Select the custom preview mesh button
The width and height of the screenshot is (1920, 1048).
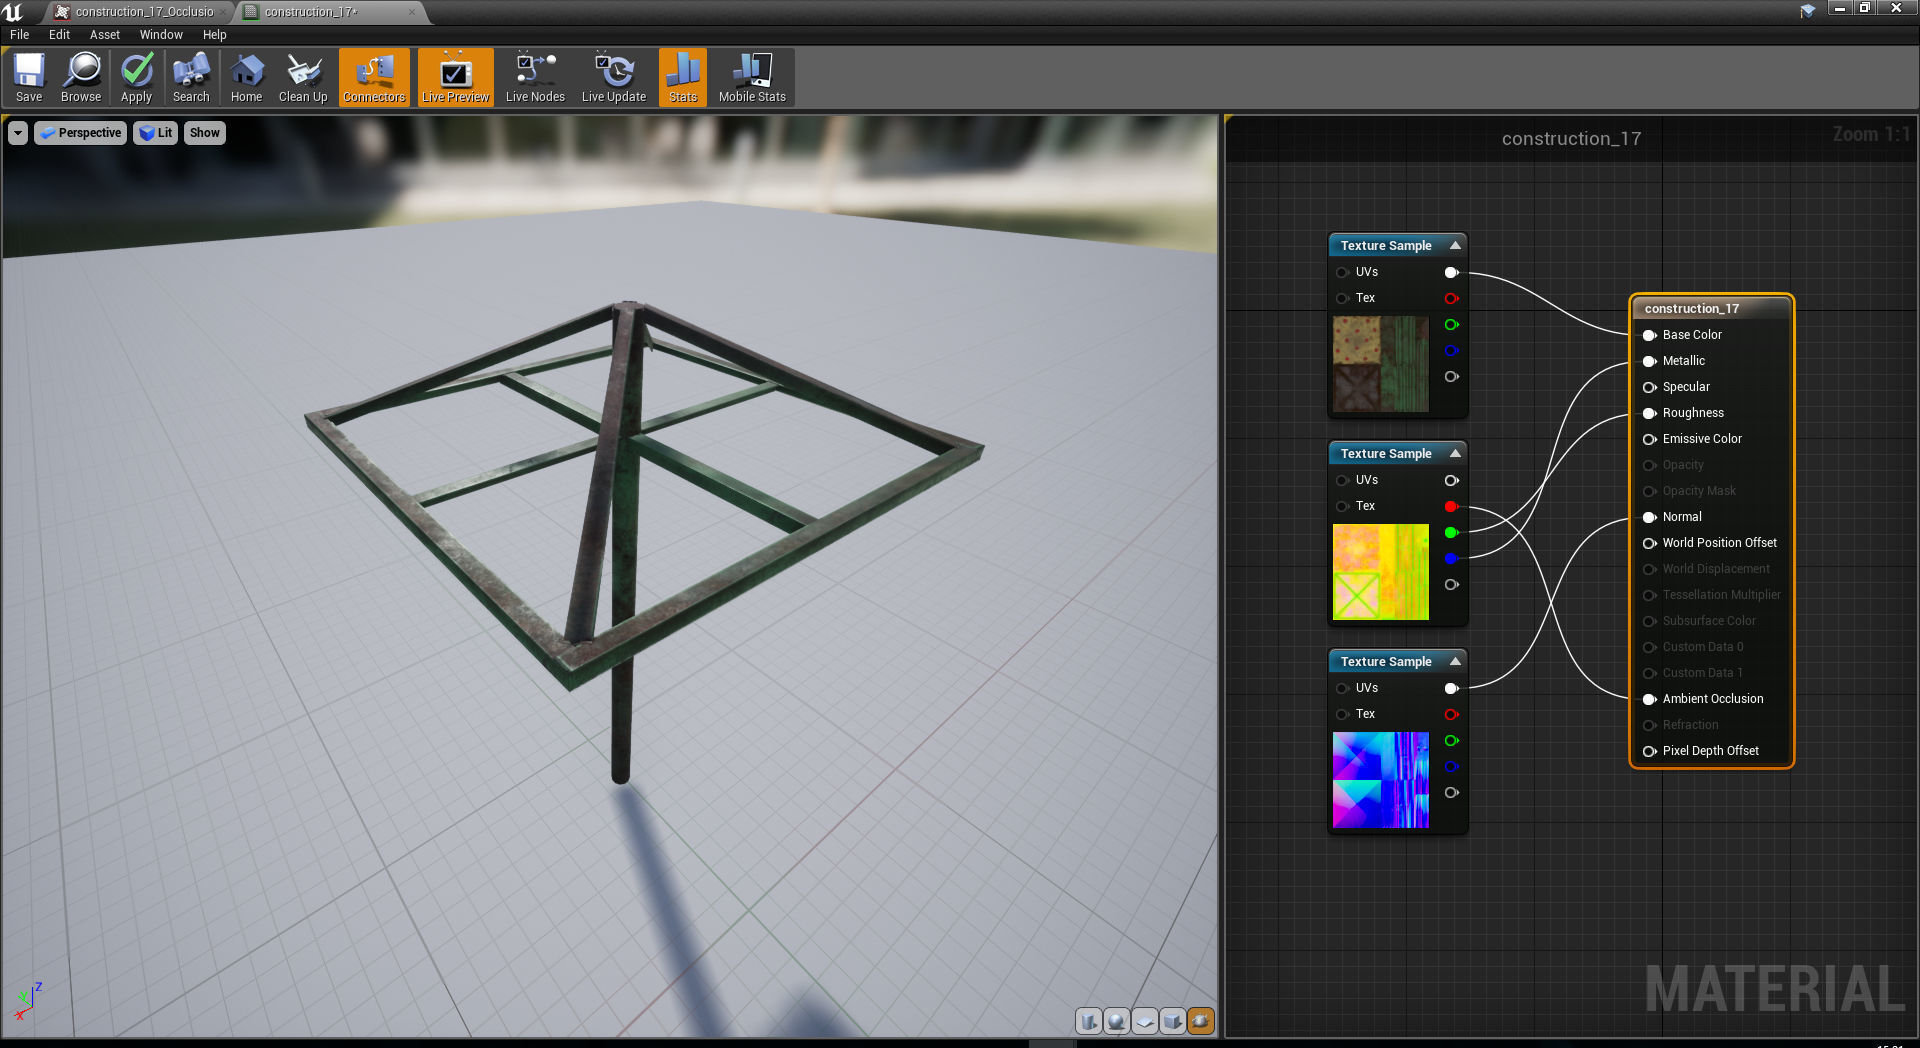1201,1021
